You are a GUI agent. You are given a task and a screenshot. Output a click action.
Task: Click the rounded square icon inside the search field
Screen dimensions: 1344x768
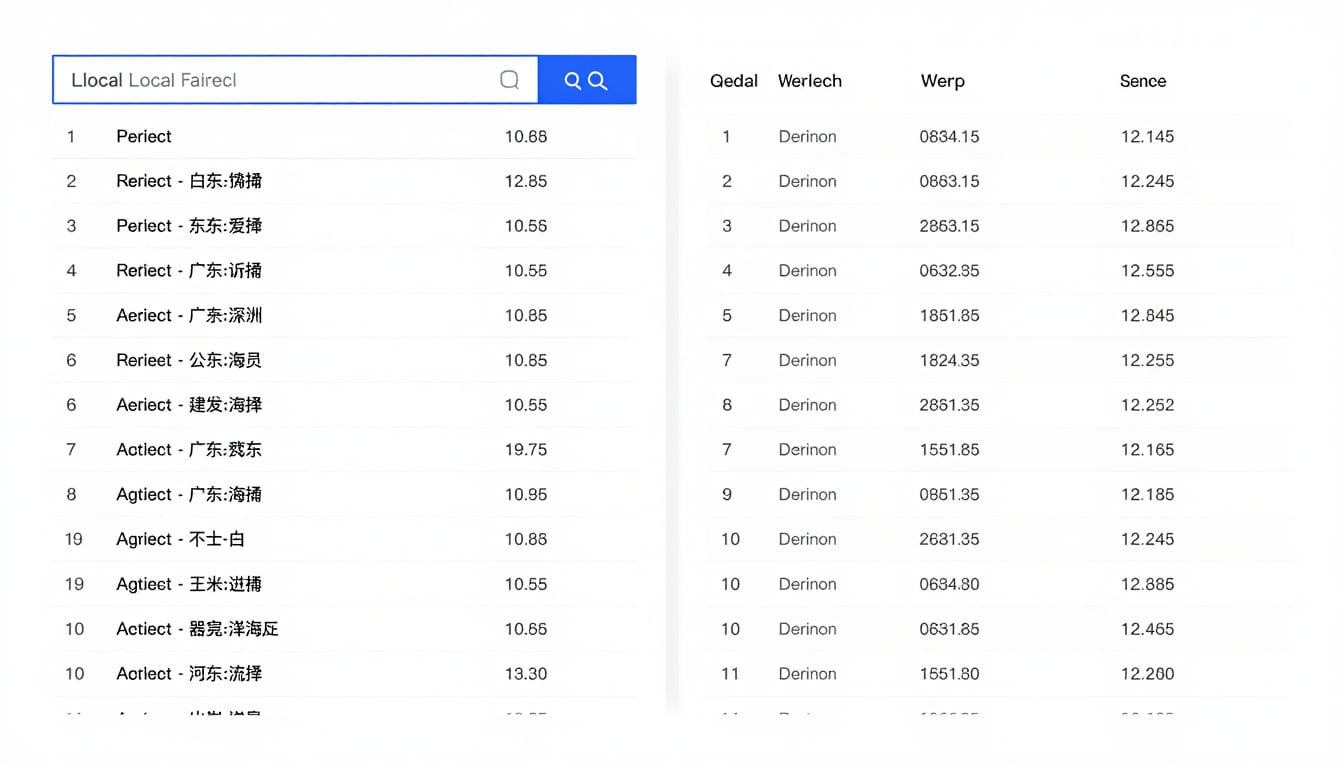click(509, 80)
